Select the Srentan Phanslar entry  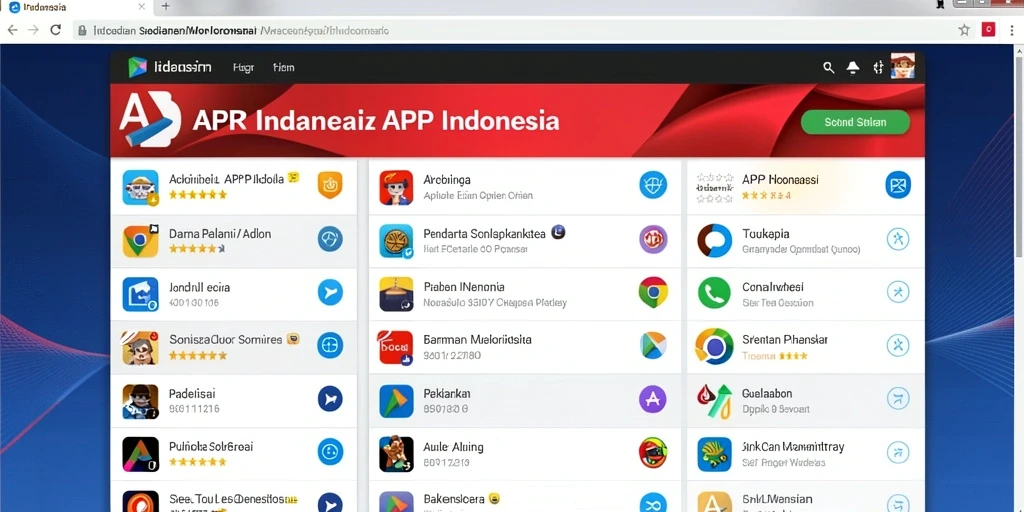(805, 347)
